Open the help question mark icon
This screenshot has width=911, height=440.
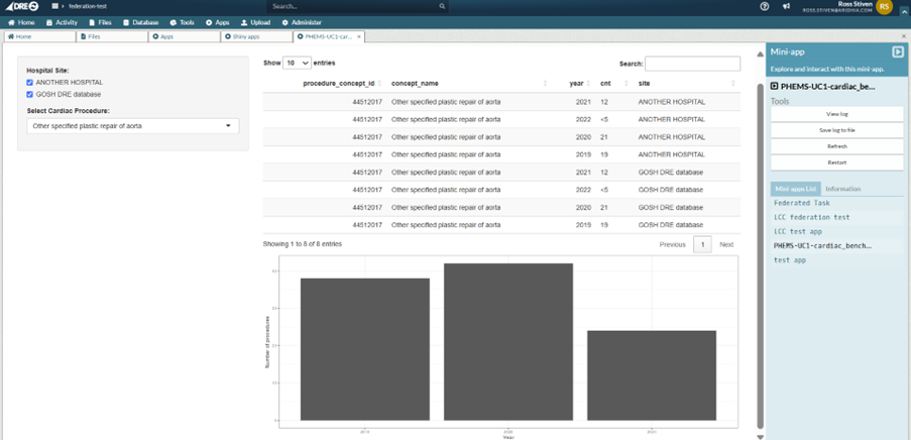(x=765, y=6)
